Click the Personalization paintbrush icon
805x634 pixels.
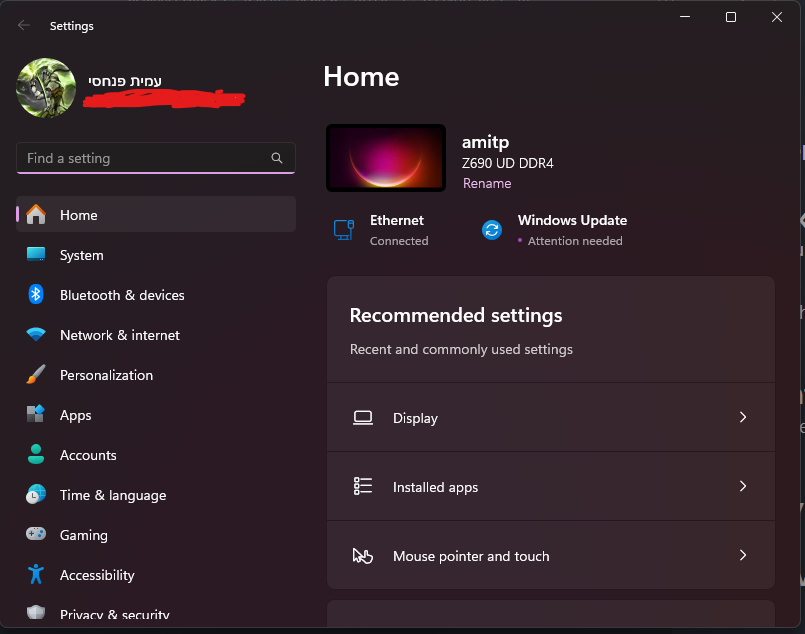(36, 375)
